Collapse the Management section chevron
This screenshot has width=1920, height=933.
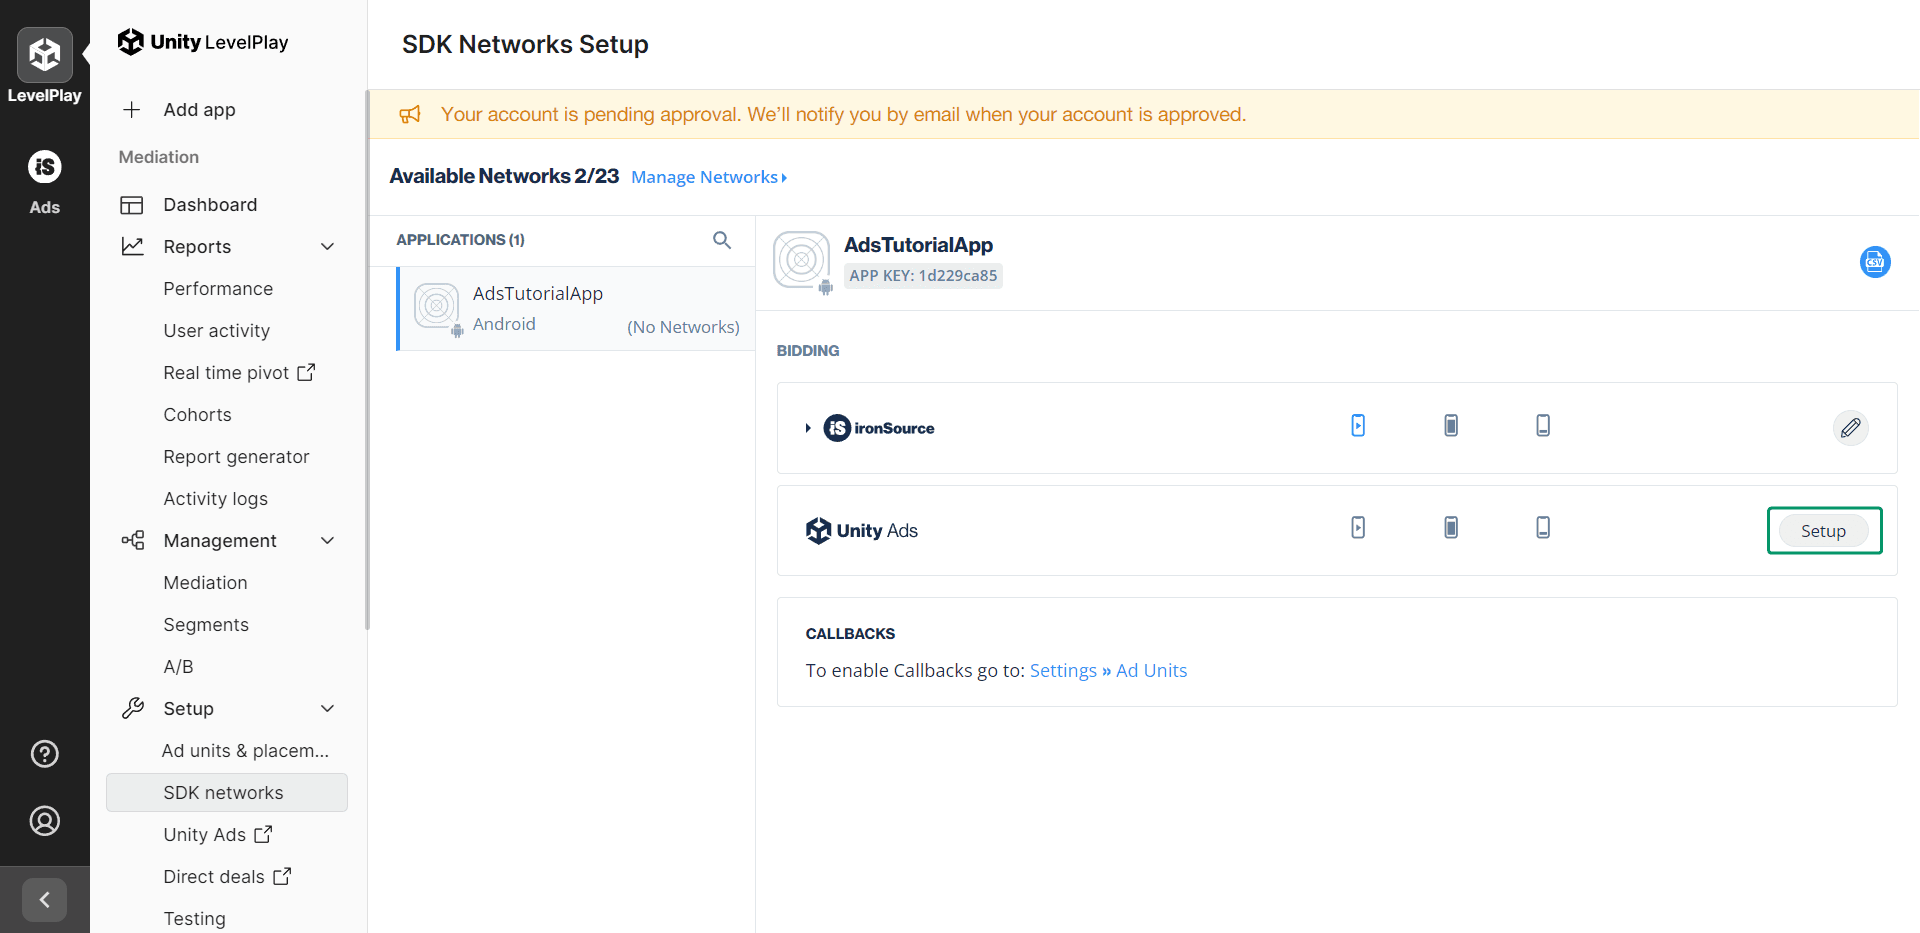click(x=327, y=541)
